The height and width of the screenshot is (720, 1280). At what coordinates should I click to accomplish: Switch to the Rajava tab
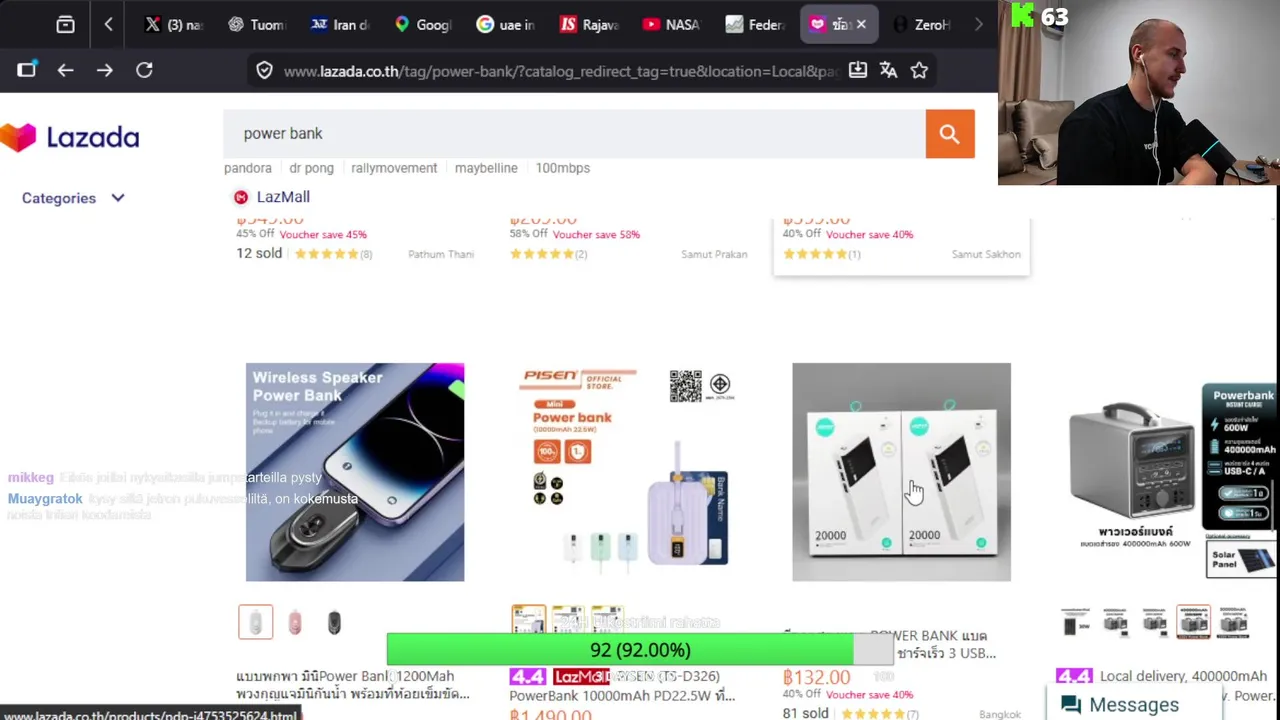click(588, 24)
